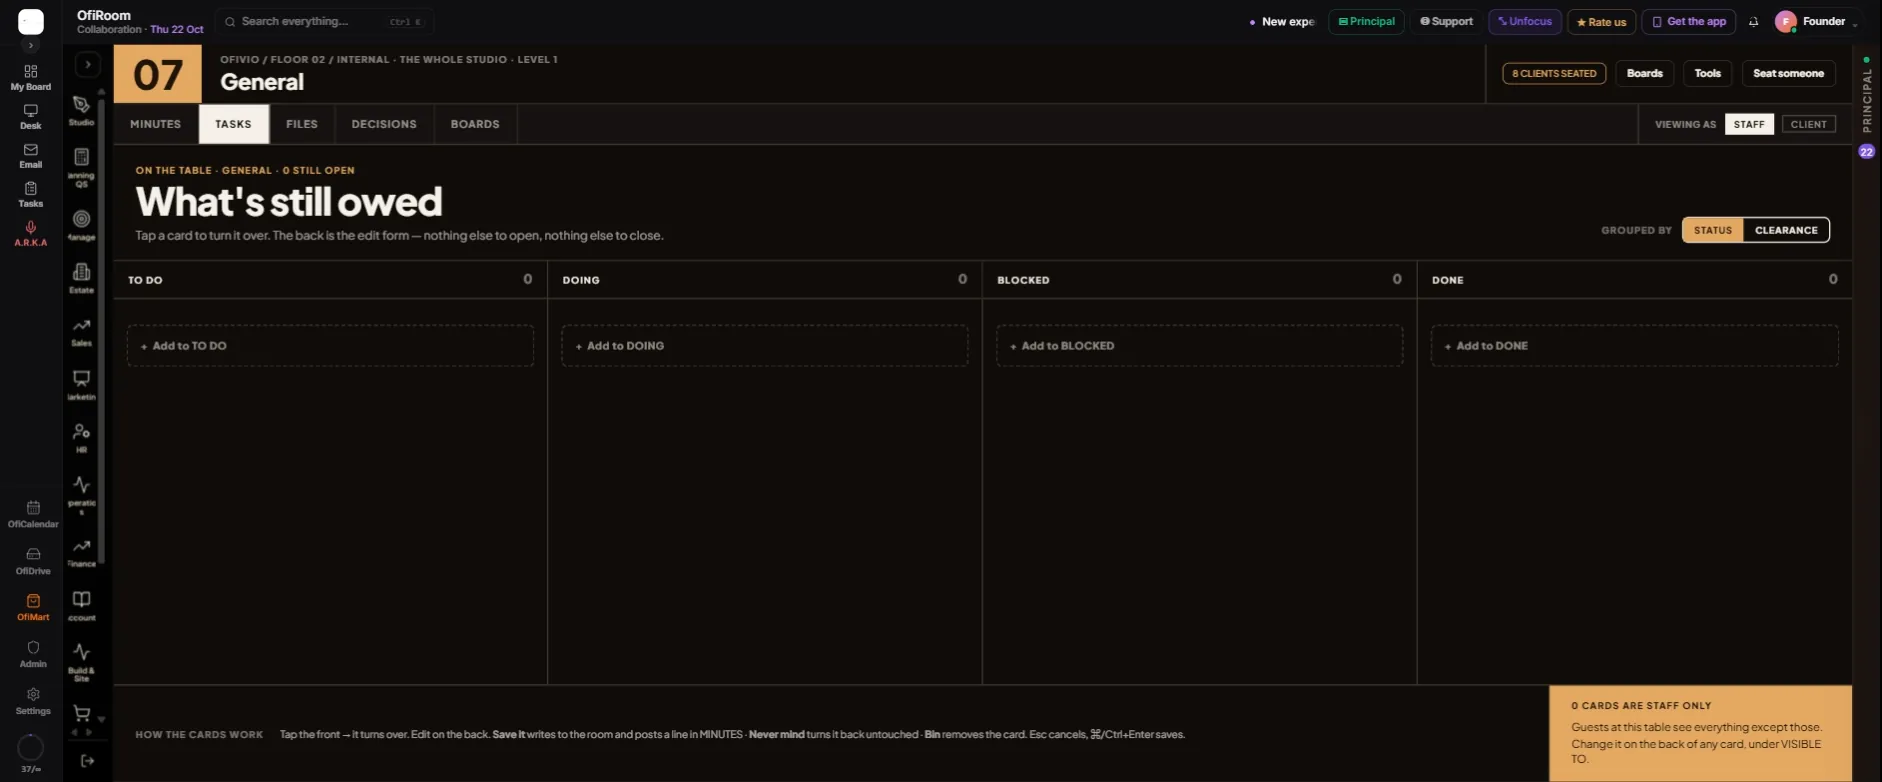1882x782 pixels.
Task: Click the logout icon at sidebar bottom
Action: pyautogui.click(x=87, y=760)
